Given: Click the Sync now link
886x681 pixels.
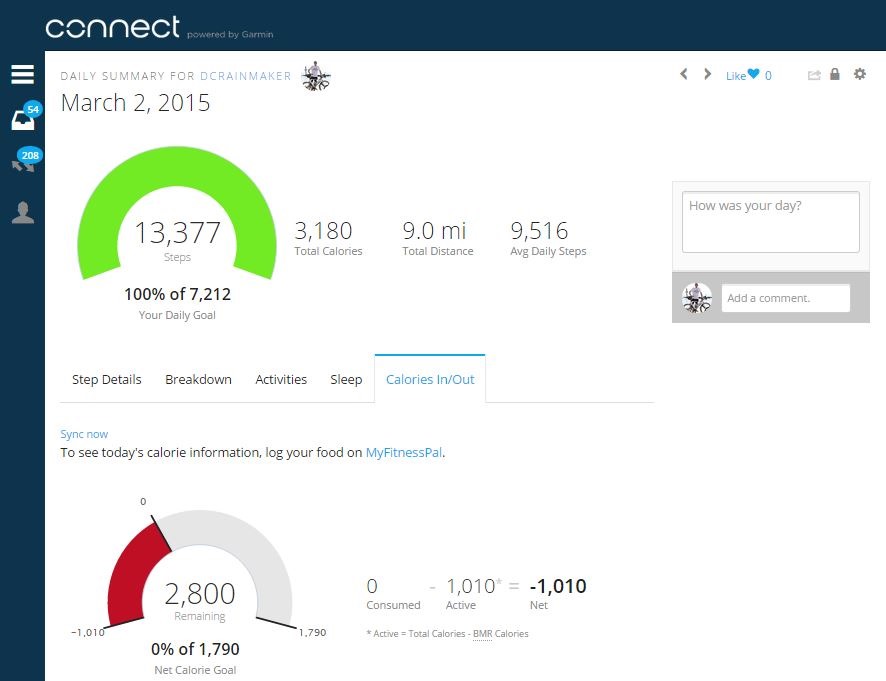Looking at the screenshot, I should coord(84,434).
